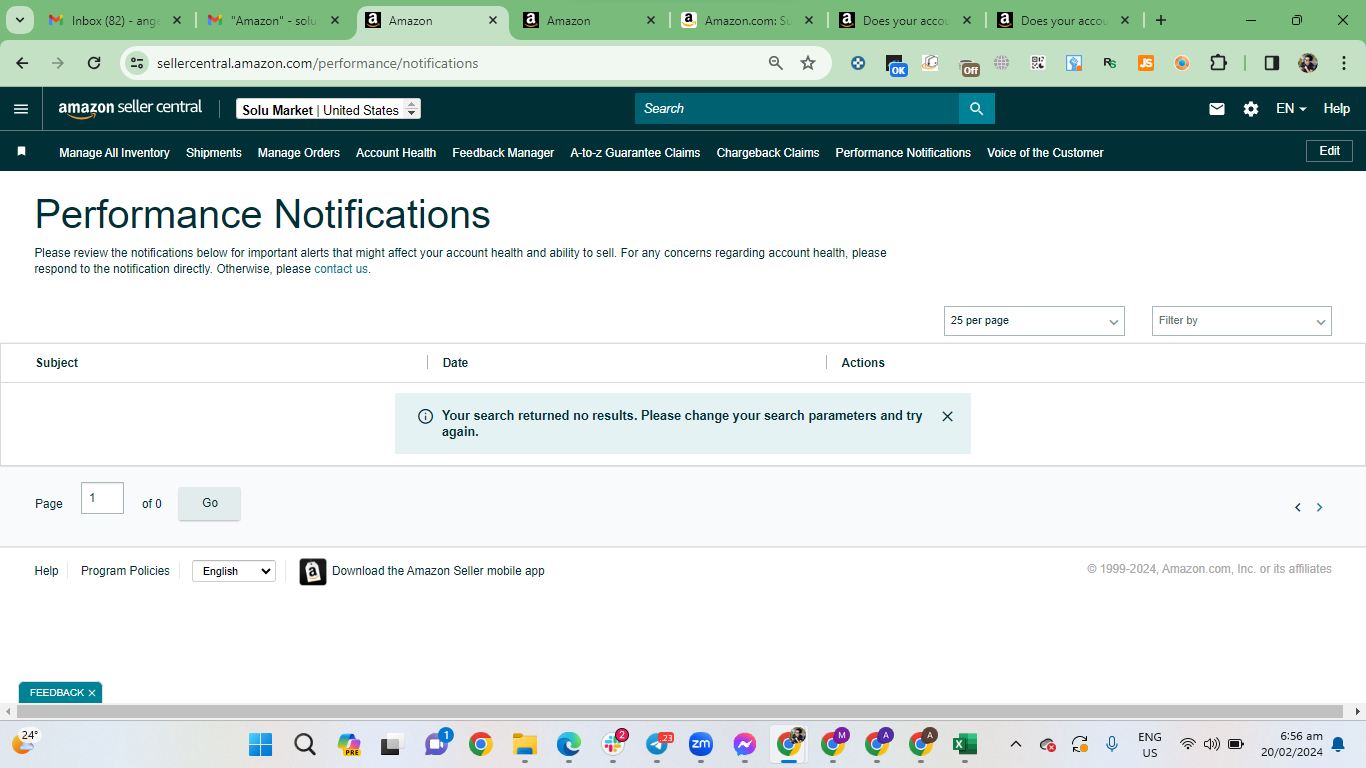Open Slack from the taskbar
The image size is (1366, 768).
613,744
